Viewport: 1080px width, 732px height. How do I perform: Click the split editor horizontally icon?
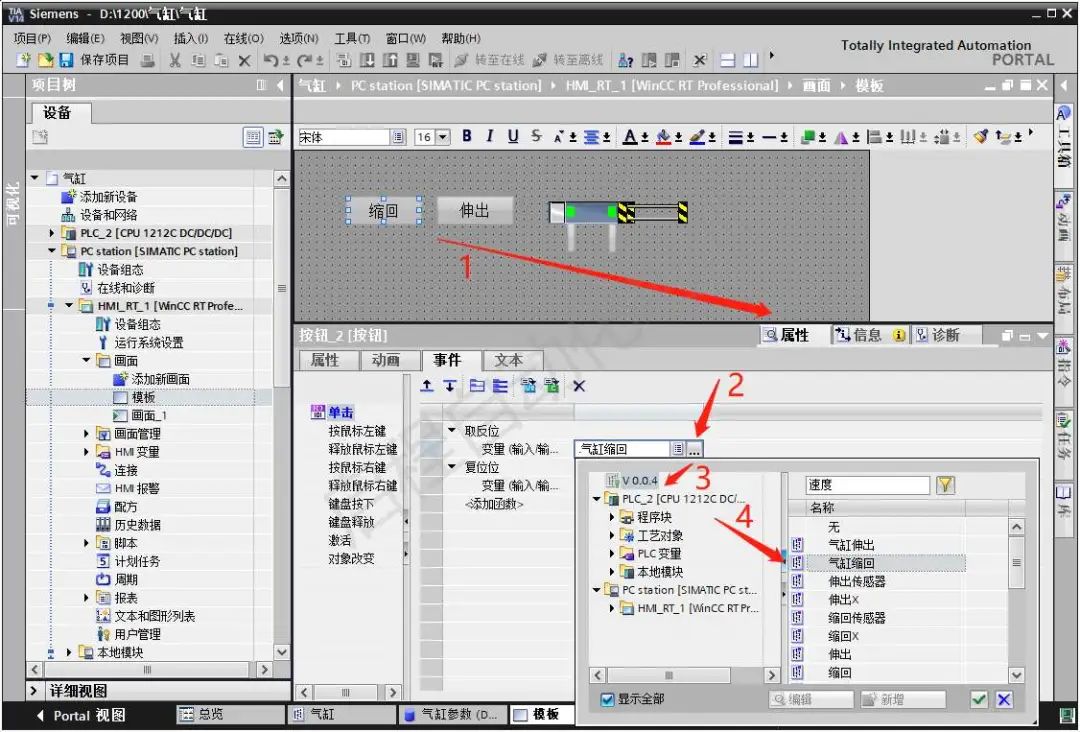(728, 61)
